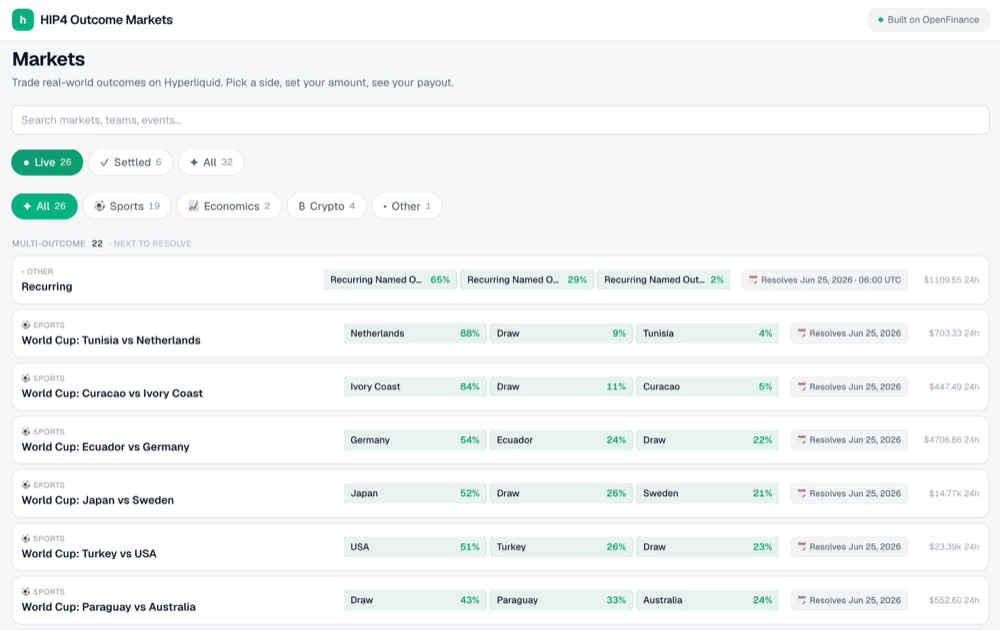
Task: Click the sports icon above Japan vs Sweden
Action: click(26, 485)
